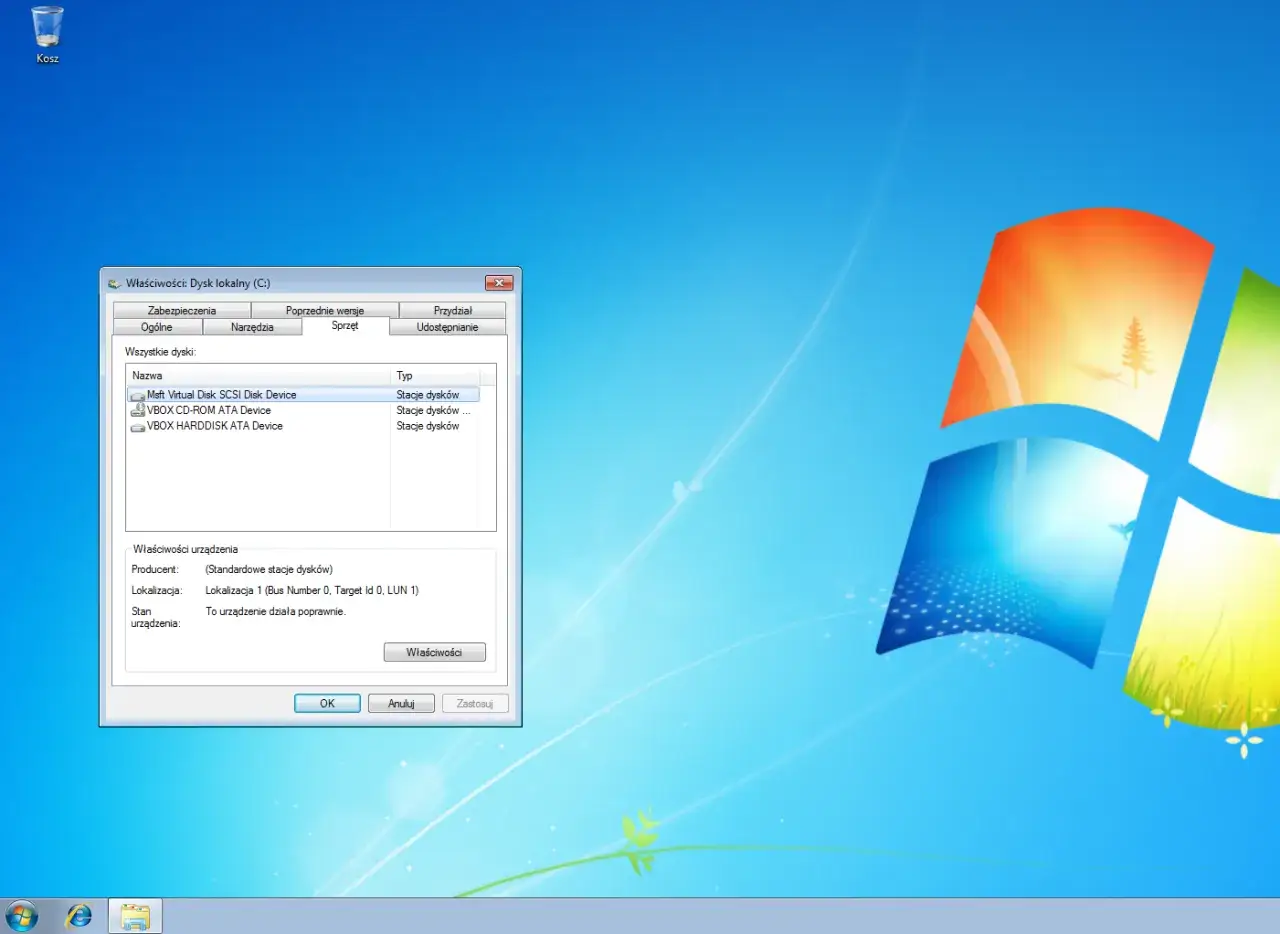
Task: Open the Poprzednie wersje tab
Action: pyautogui.click(x=324, y=311)
